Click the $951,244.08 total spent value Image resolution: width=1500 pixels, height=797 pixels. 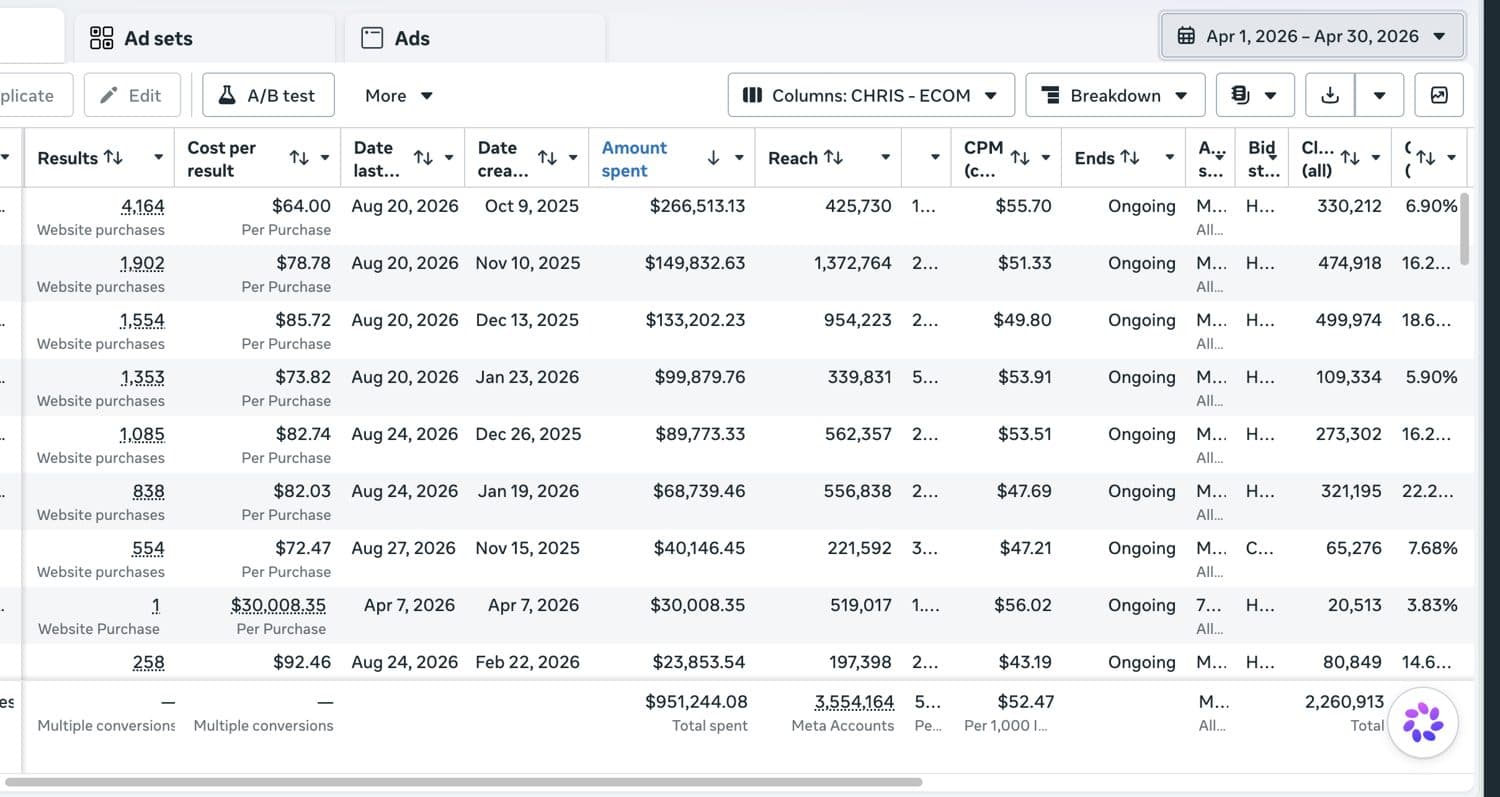(696, 701)
